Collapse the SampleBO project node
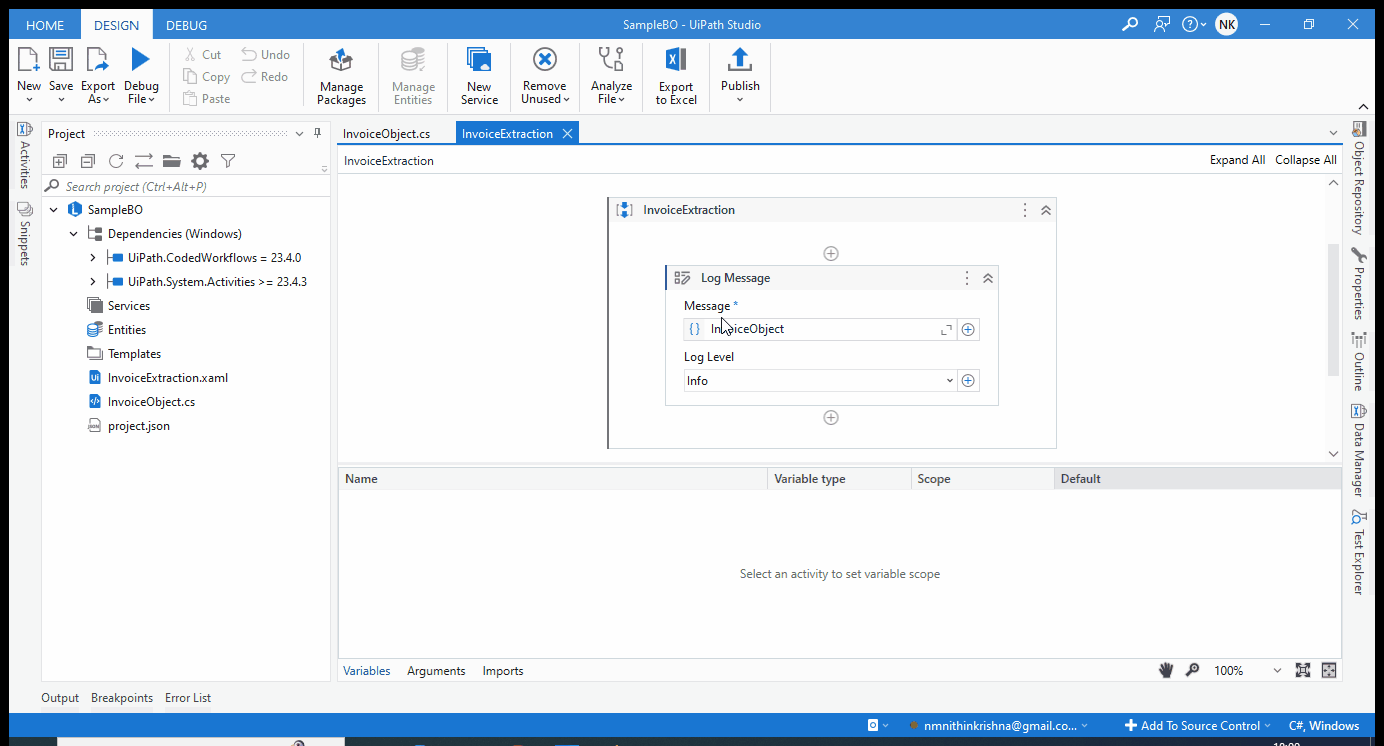Screen dimensions: 1384x746 click(53, 210)
